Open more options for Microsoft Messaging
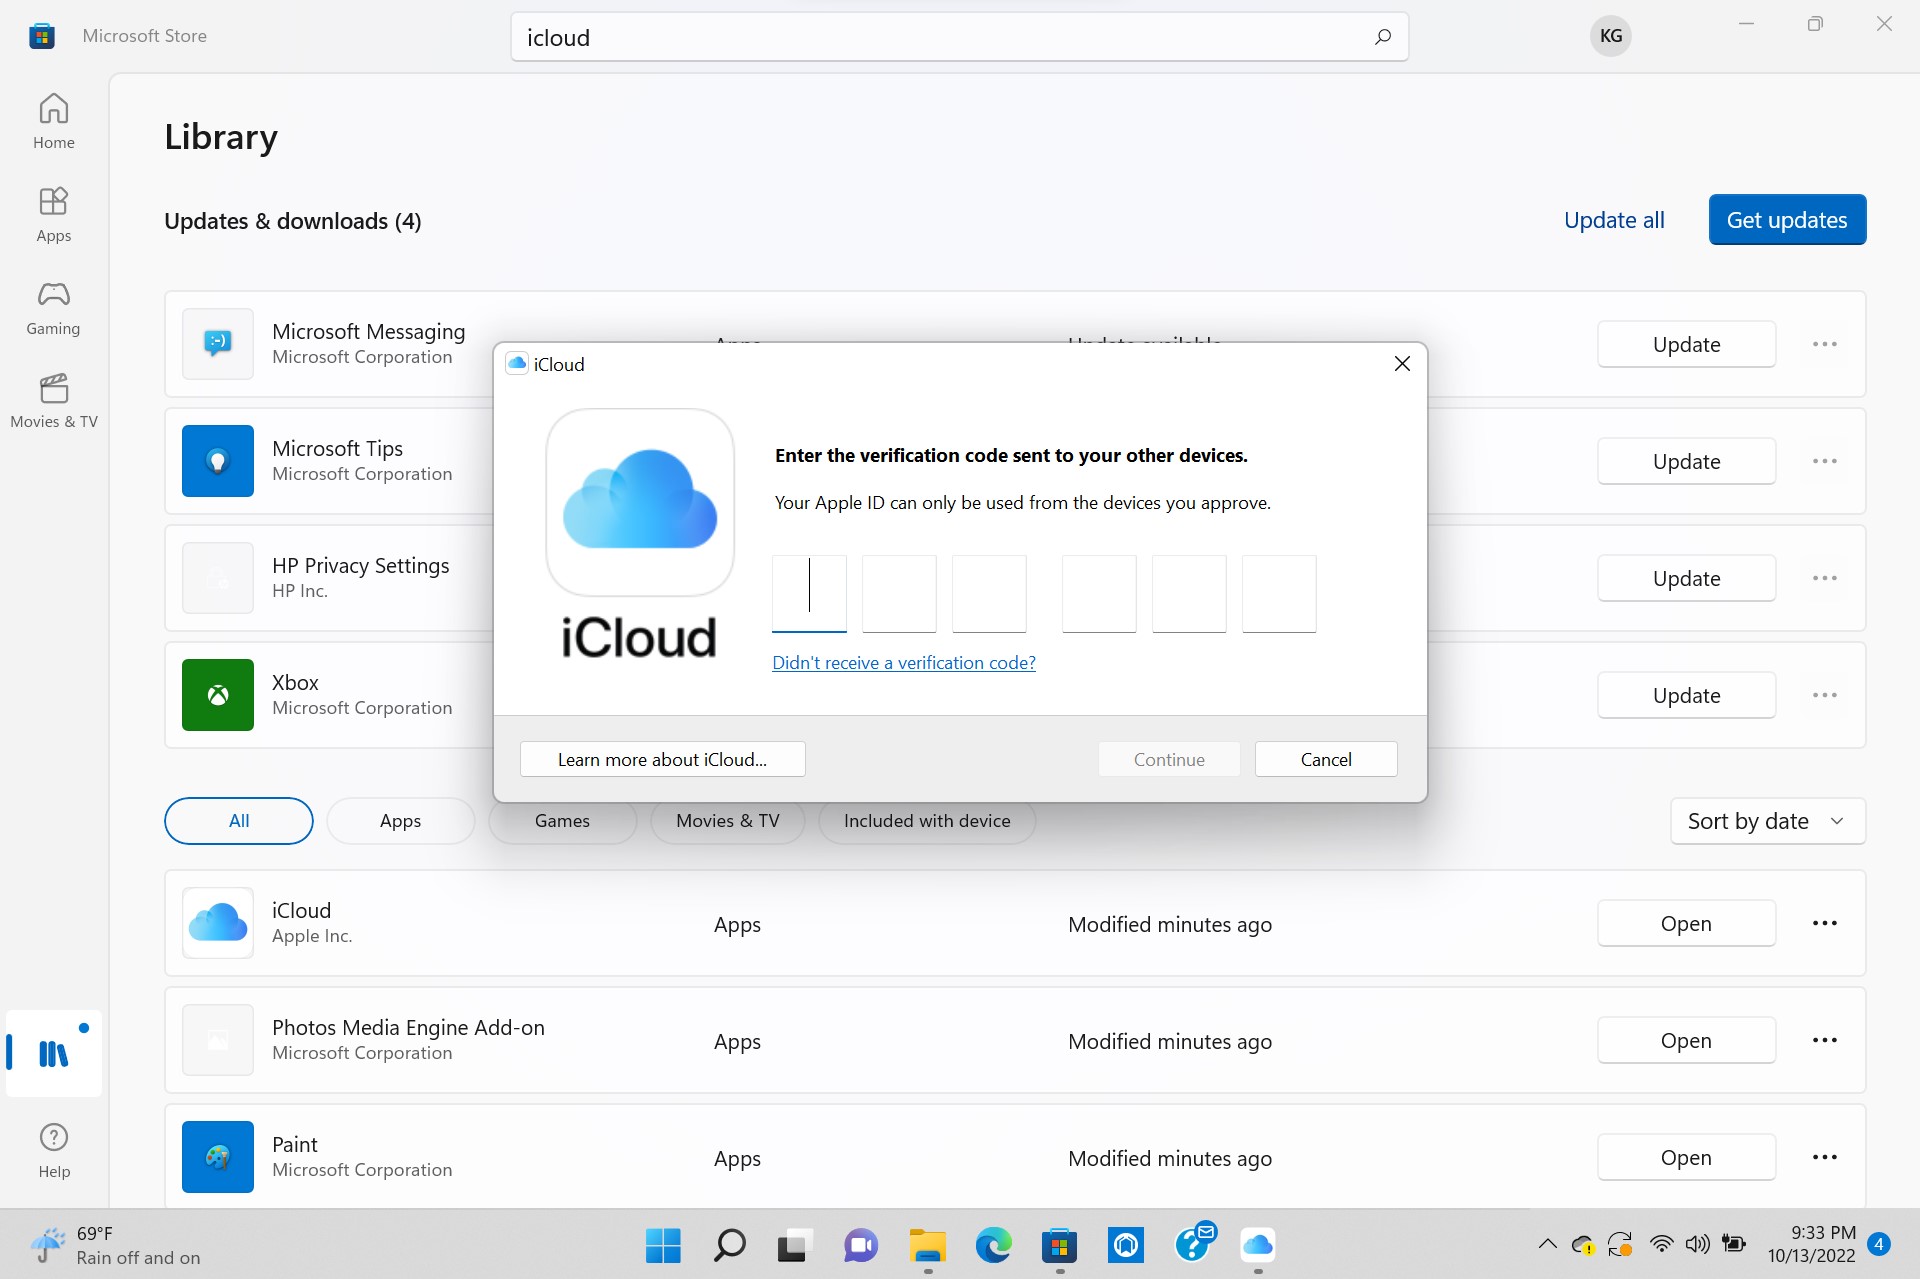This screenshot has width=1920, height=1279. [x=1824, y=344]
